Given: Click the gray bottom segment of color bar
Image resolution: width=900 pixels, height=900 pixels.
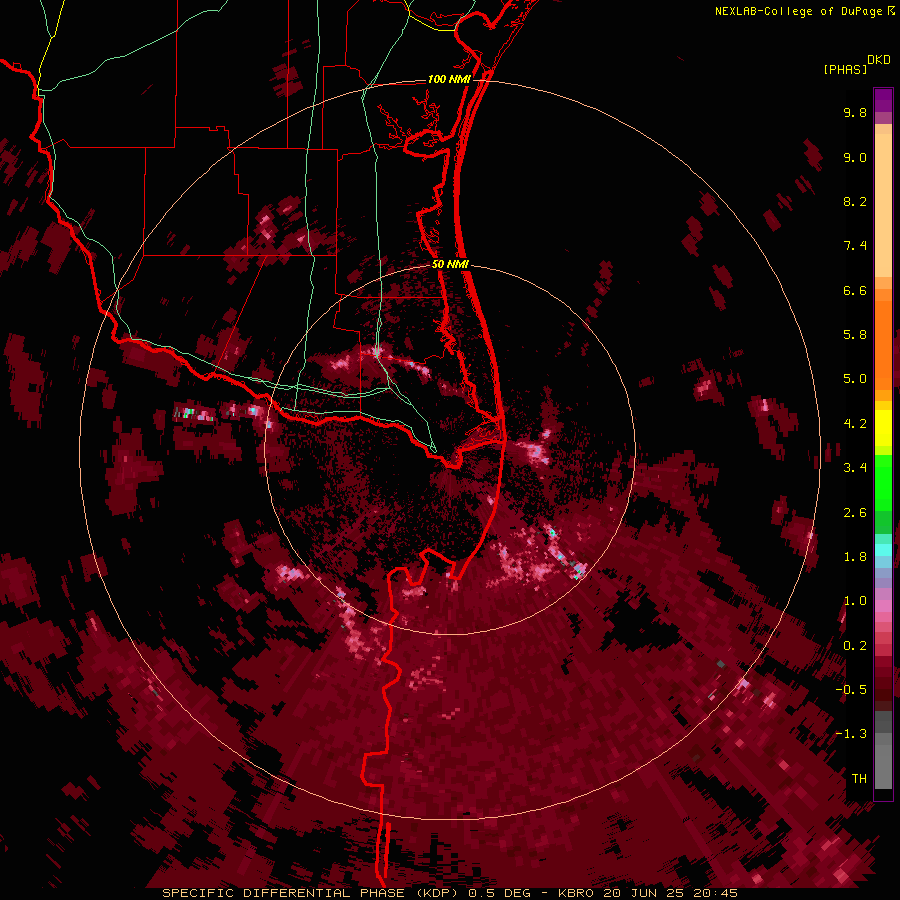Looking at the screenshot, I should 883,763.
